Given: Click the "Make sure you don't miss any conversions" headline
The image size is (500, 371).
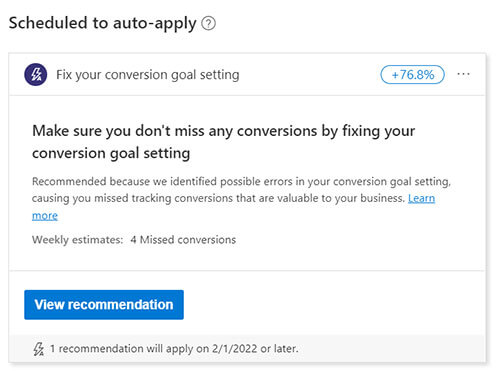Looking at the screenshot, I should (x=174, y=131).
